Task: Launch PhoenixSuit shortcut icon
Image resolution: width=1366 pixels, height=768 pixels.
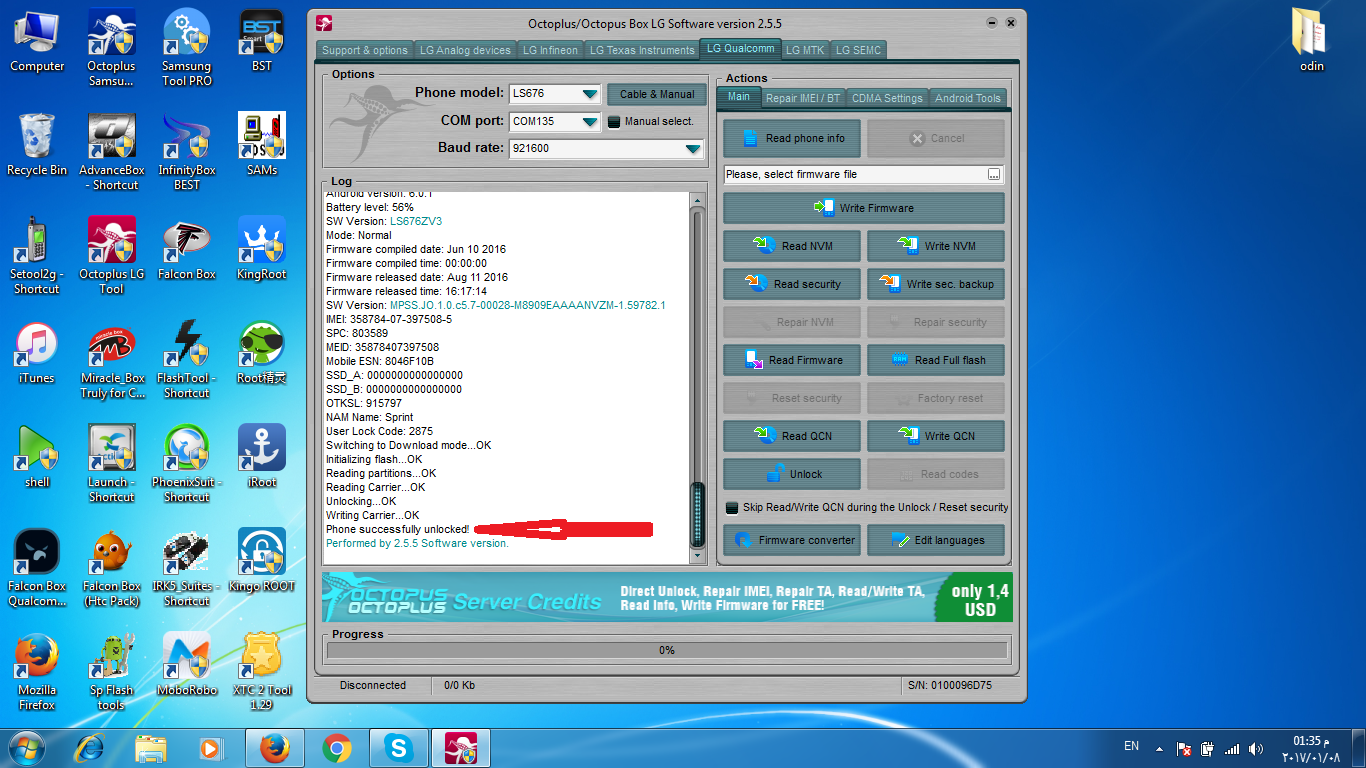Action: tap(187, 463)
